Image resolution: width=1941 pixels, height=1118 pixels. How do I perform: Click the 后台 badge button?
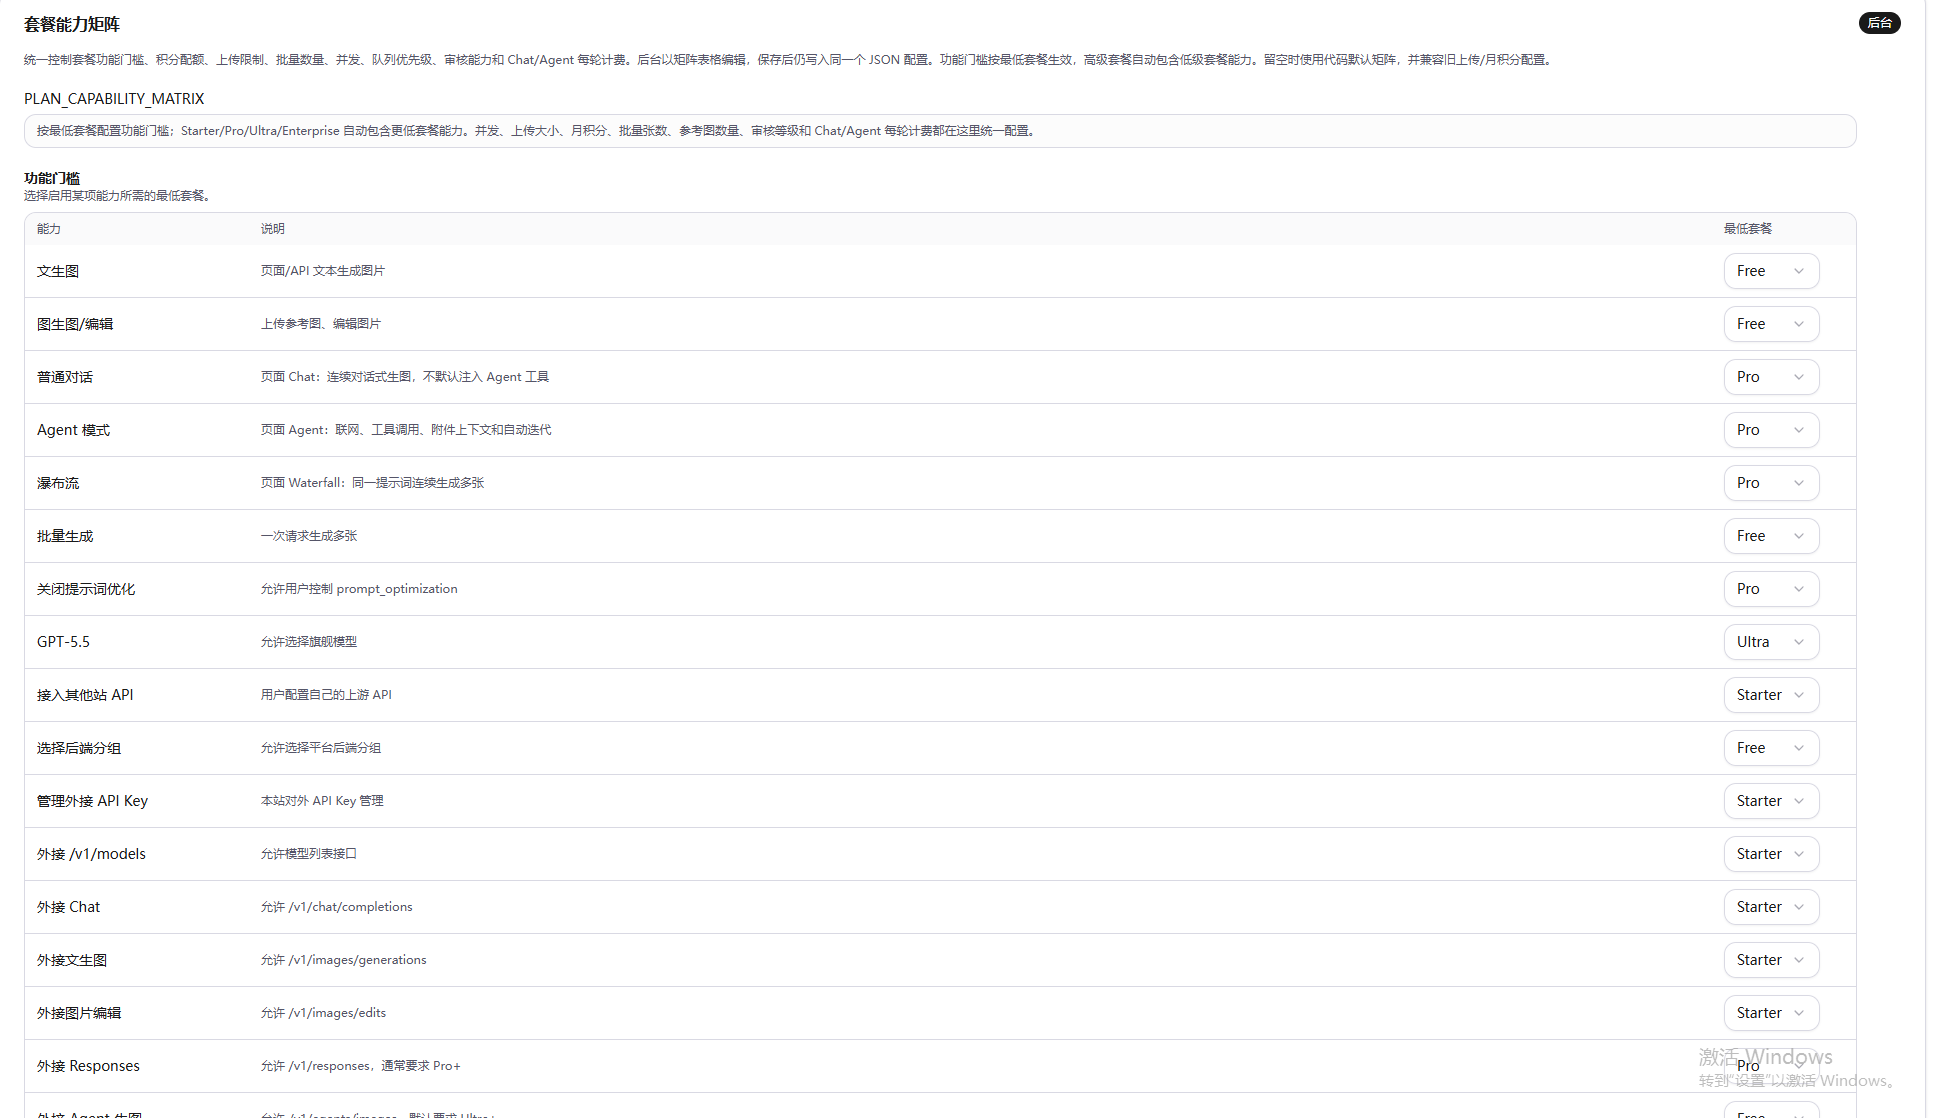(x=1879, y=23)
